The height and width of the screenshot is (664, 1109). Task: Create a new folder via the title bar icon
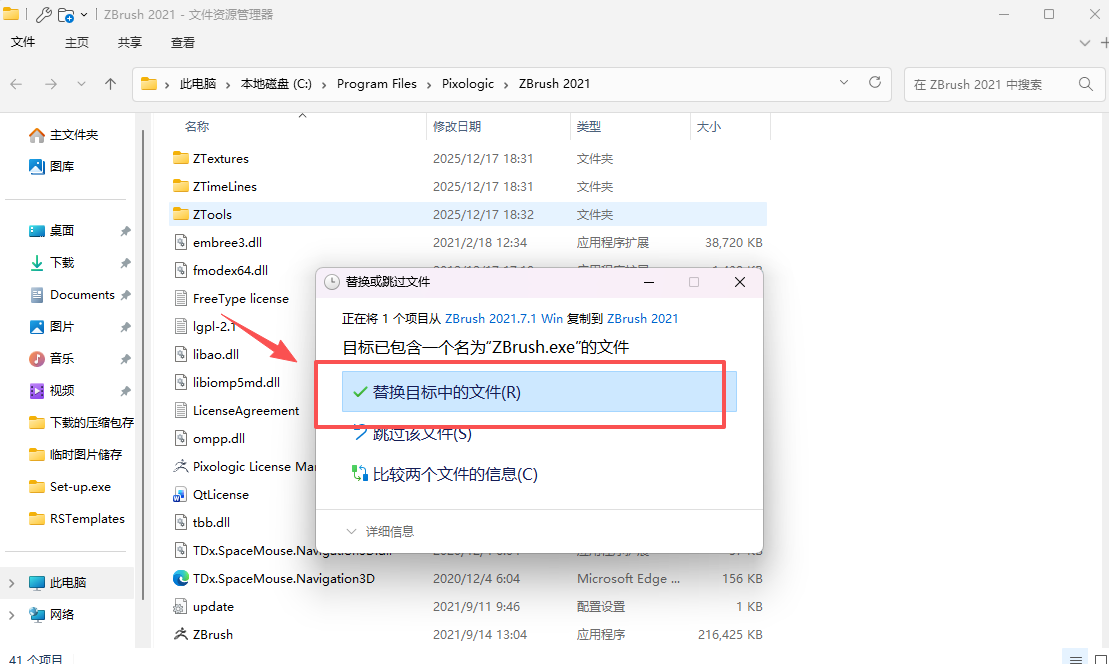67,13
